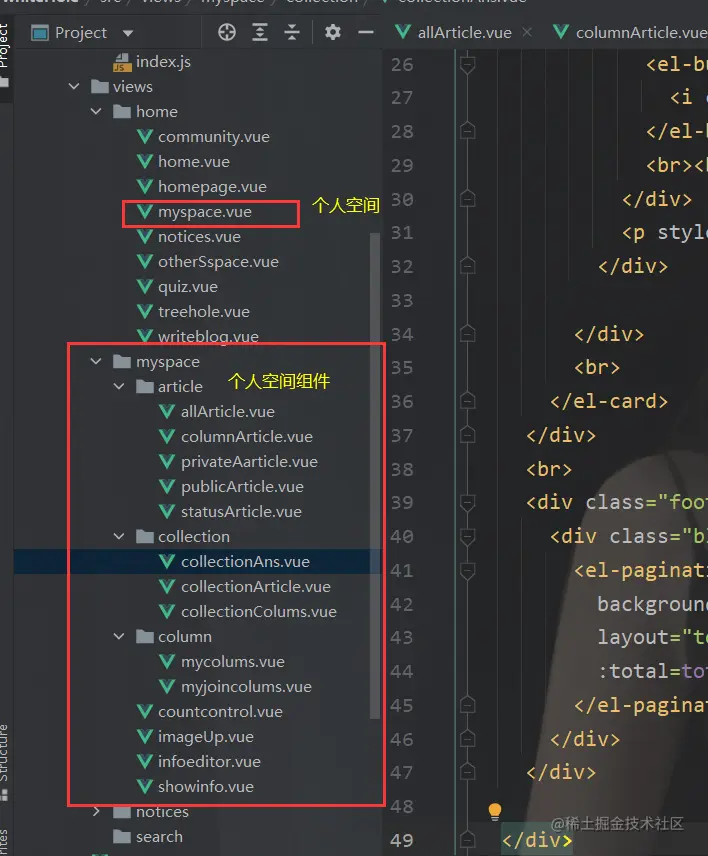Toggle code fold at line 41

coord(467,570)
